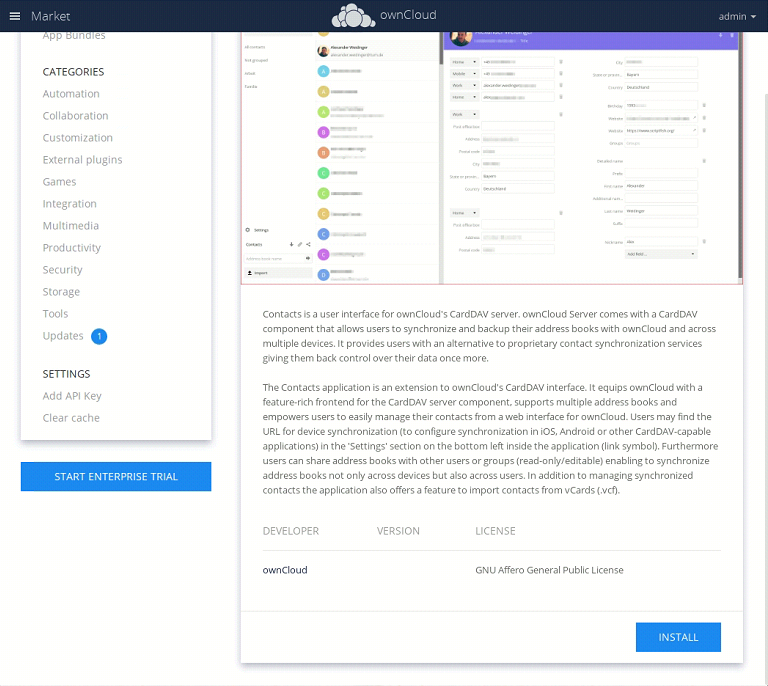
Task: Click the Market app title
Action: tap(50, 16)
